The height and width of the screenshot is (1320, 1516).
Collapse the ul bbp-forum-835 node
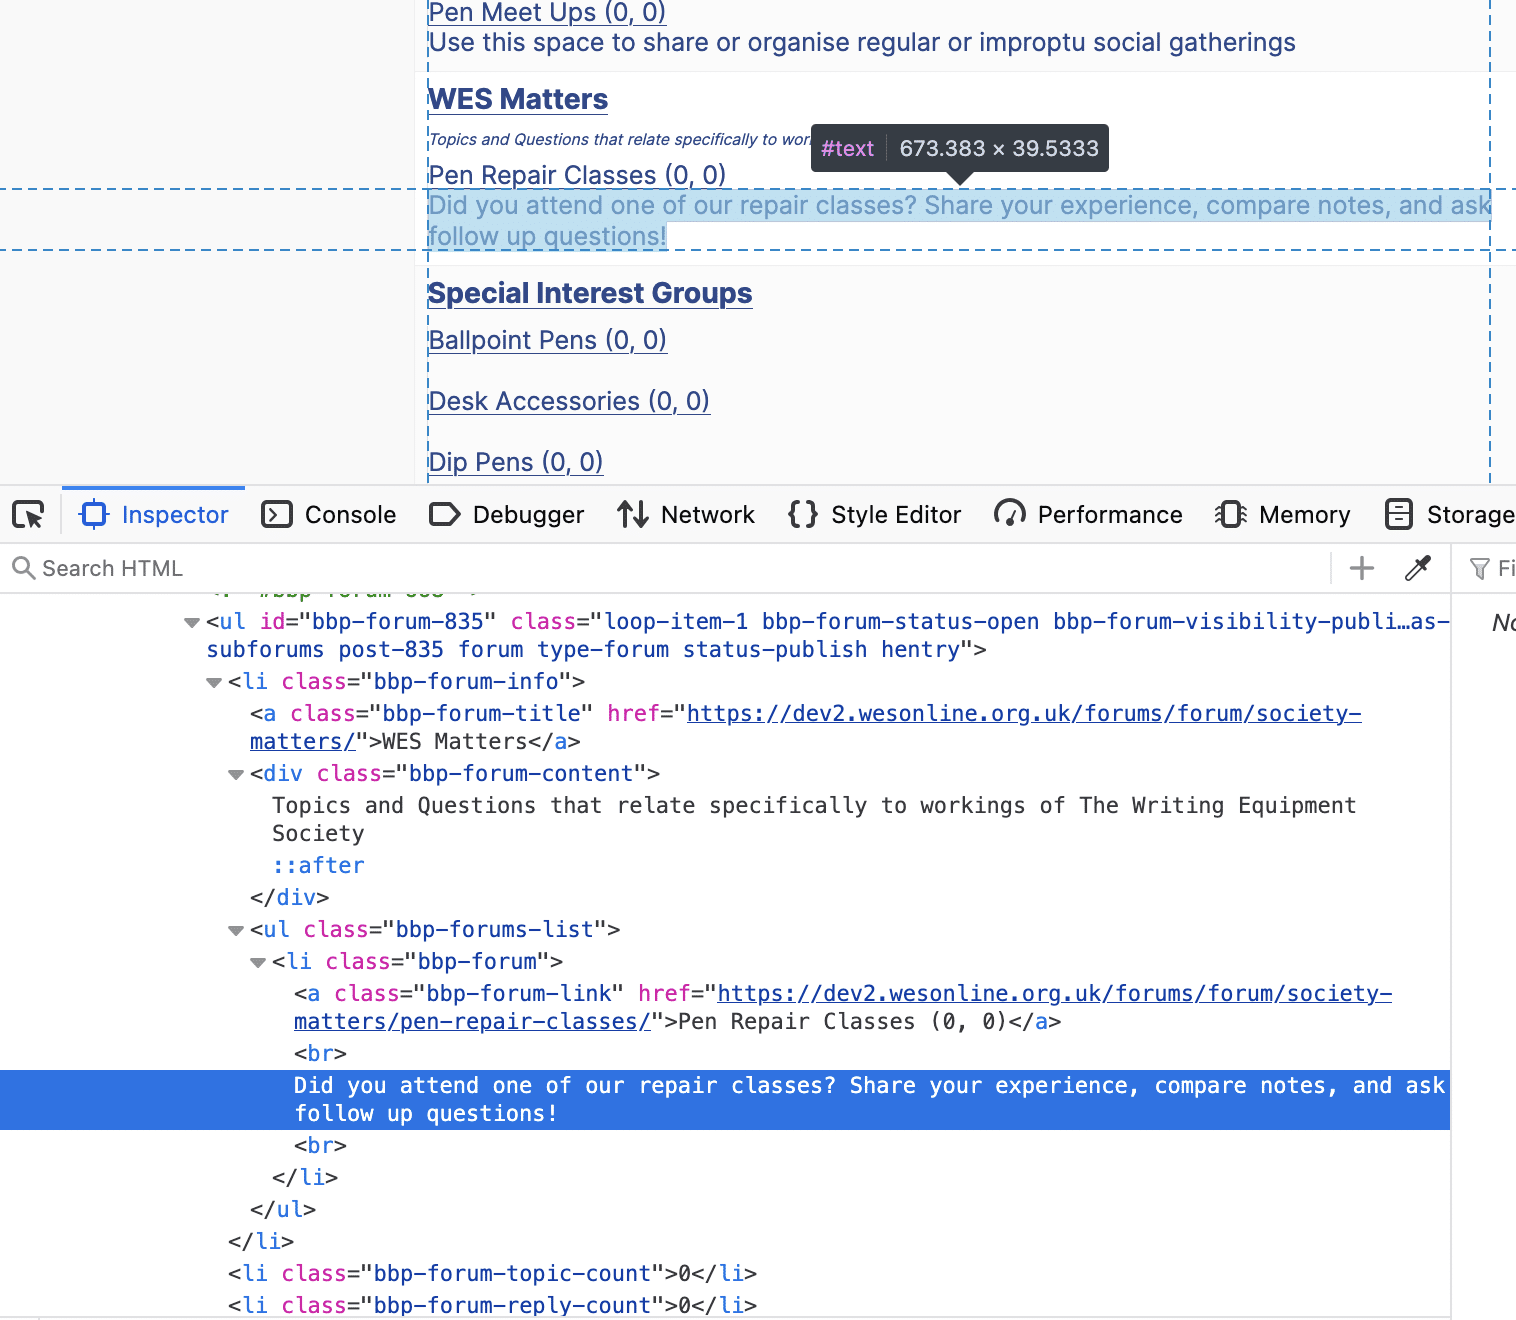[x=192, y=622]
